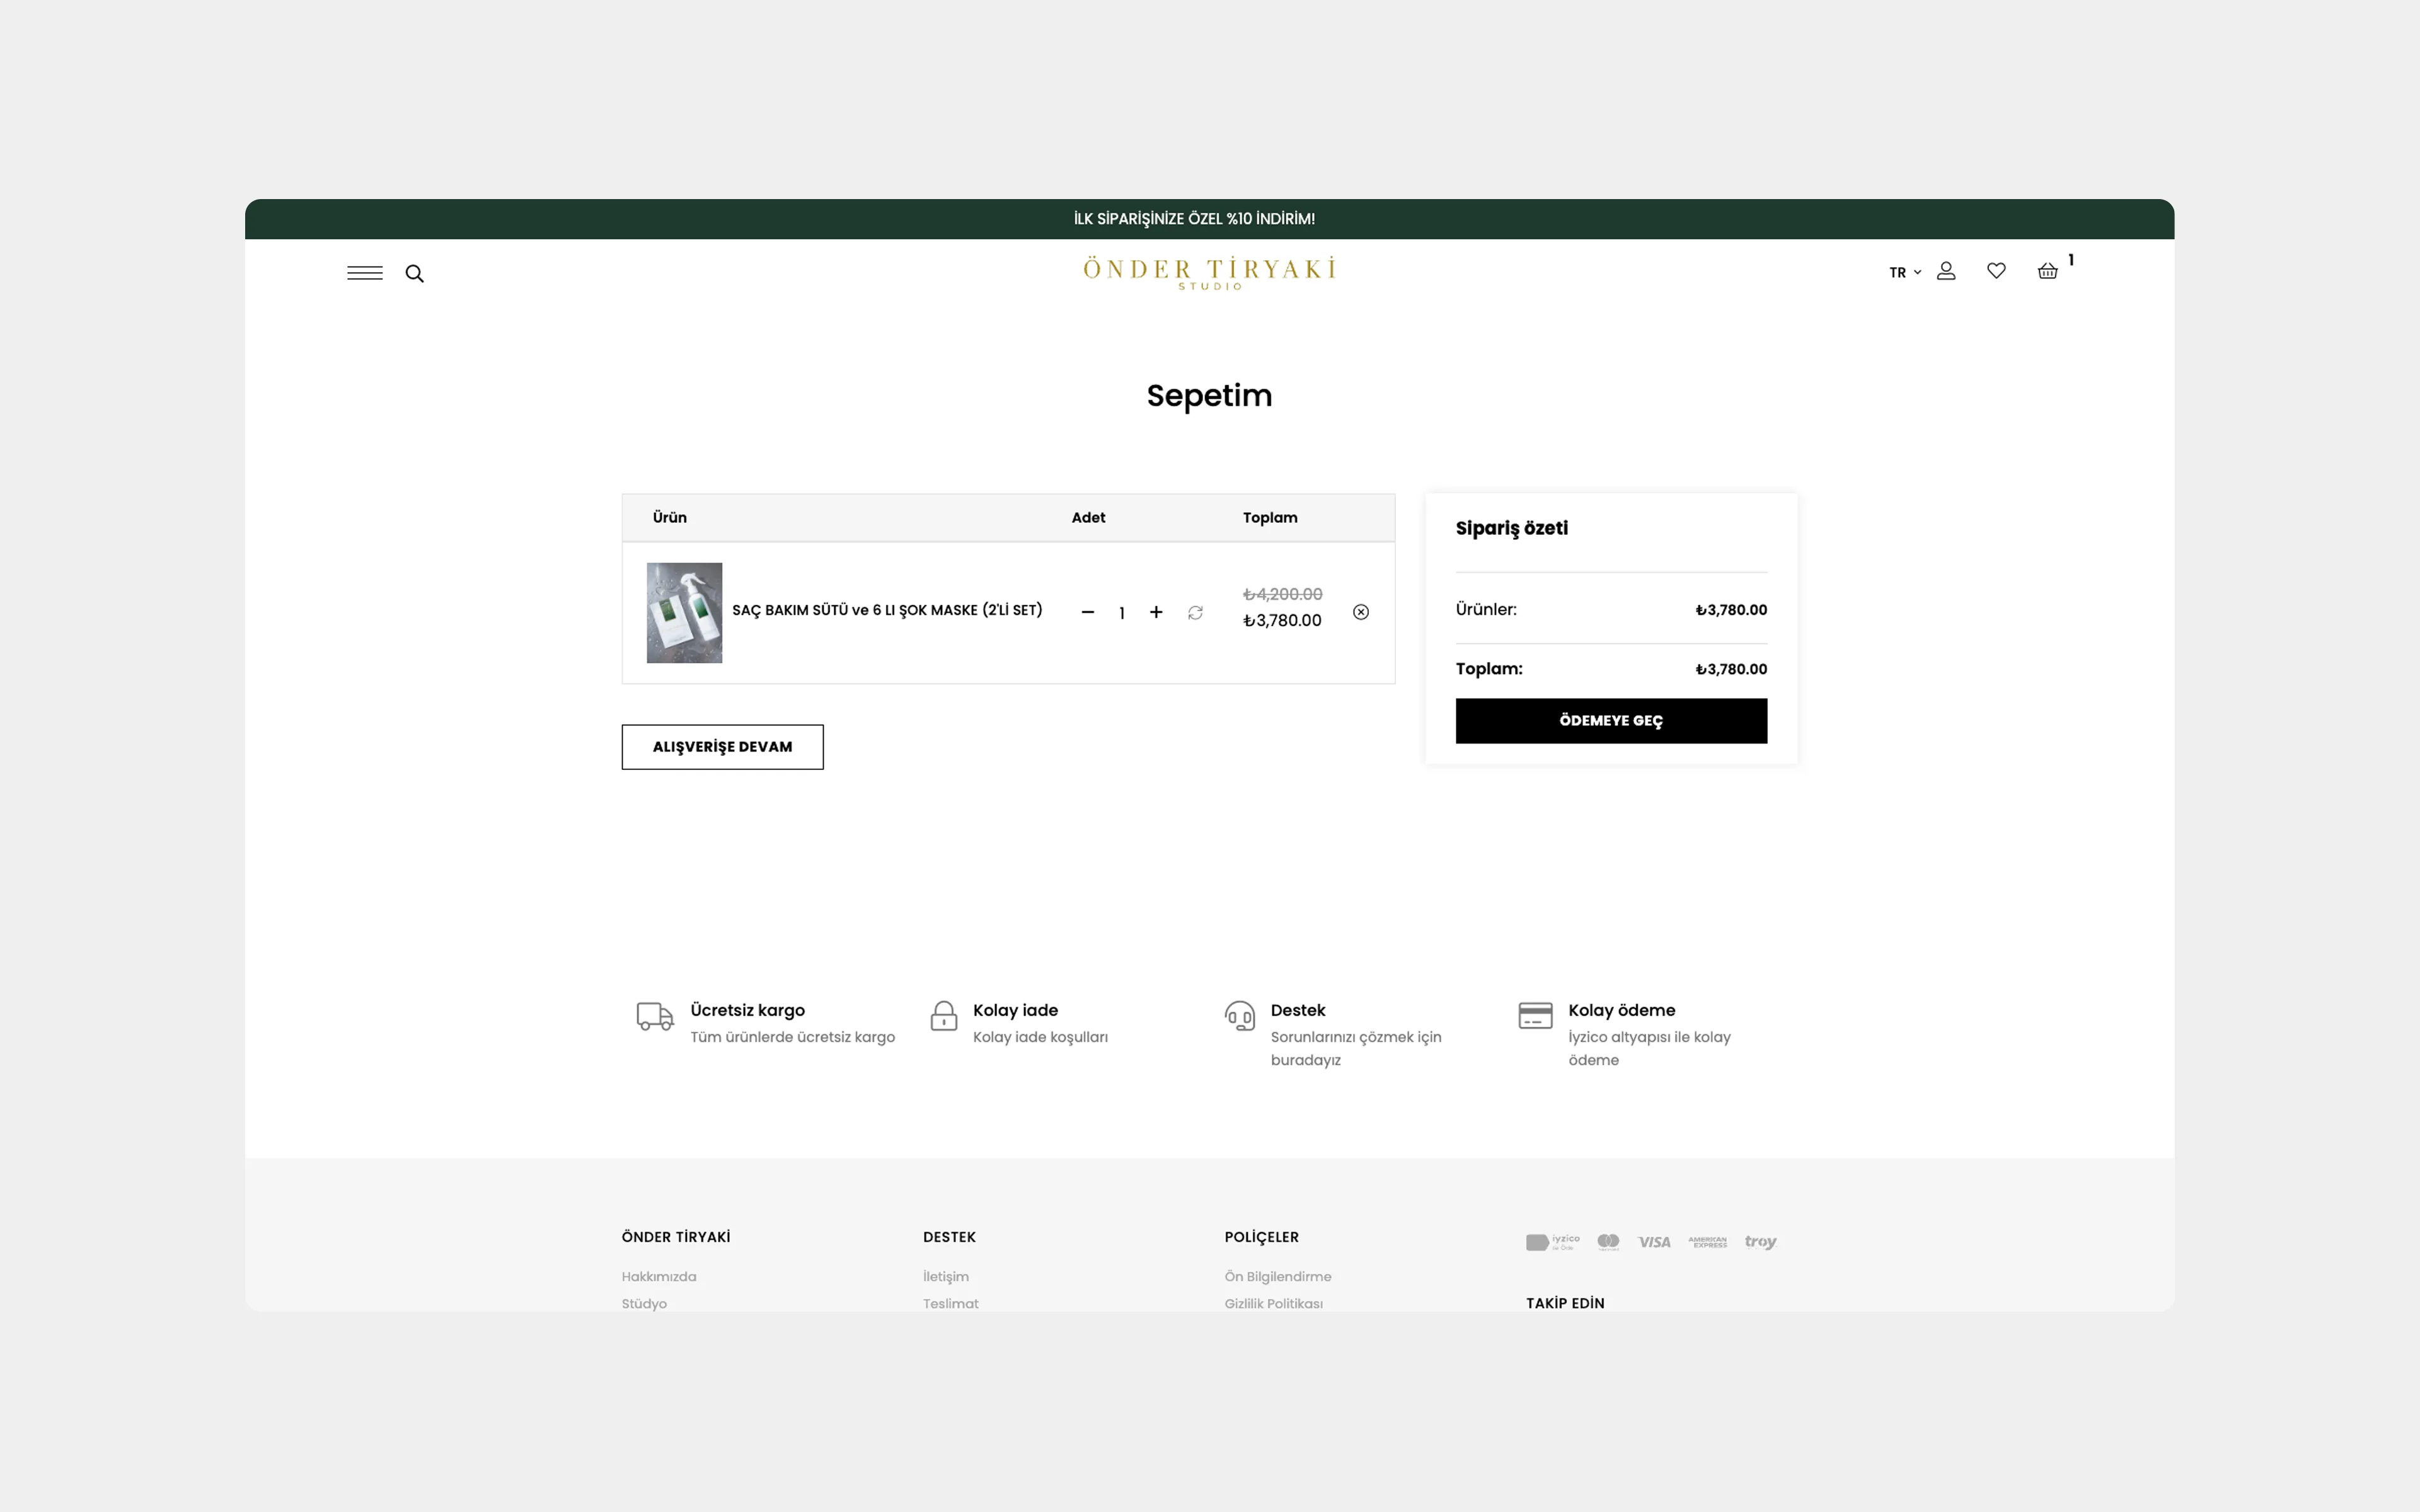This screenshot has height=1512, width=2420.
Task: Click the Ücretsiz kargo title text
Action: click(x=747, y=1010)
